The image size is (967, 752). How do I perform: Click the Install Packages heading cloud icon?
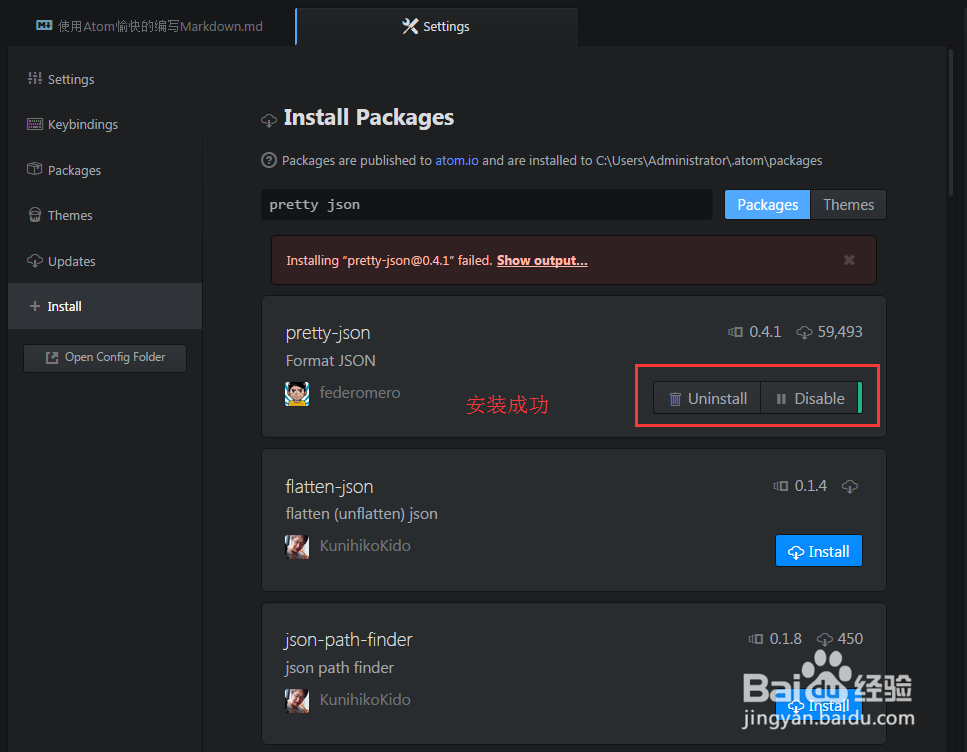(x=269, y=120)
